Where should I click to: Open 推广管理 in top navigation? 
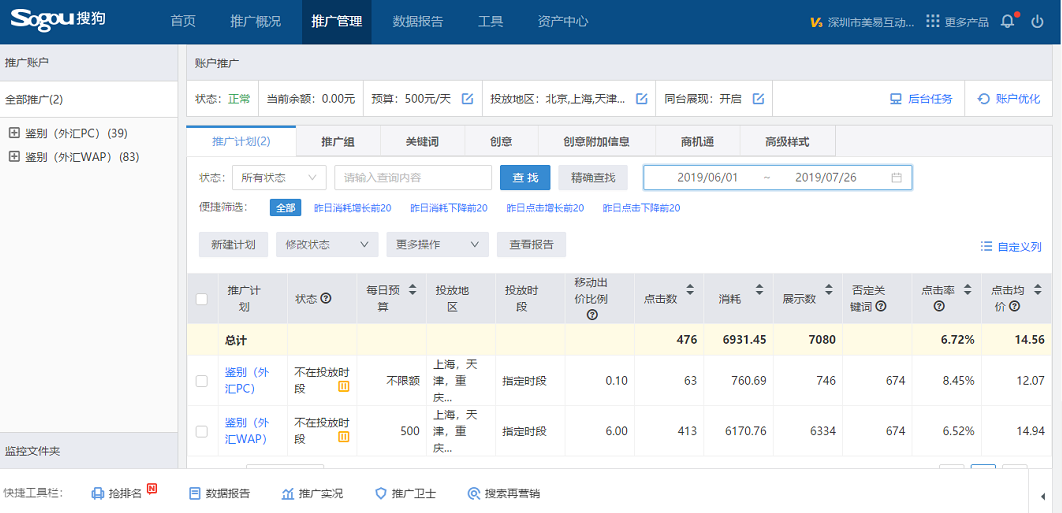(x=337, y=21)
